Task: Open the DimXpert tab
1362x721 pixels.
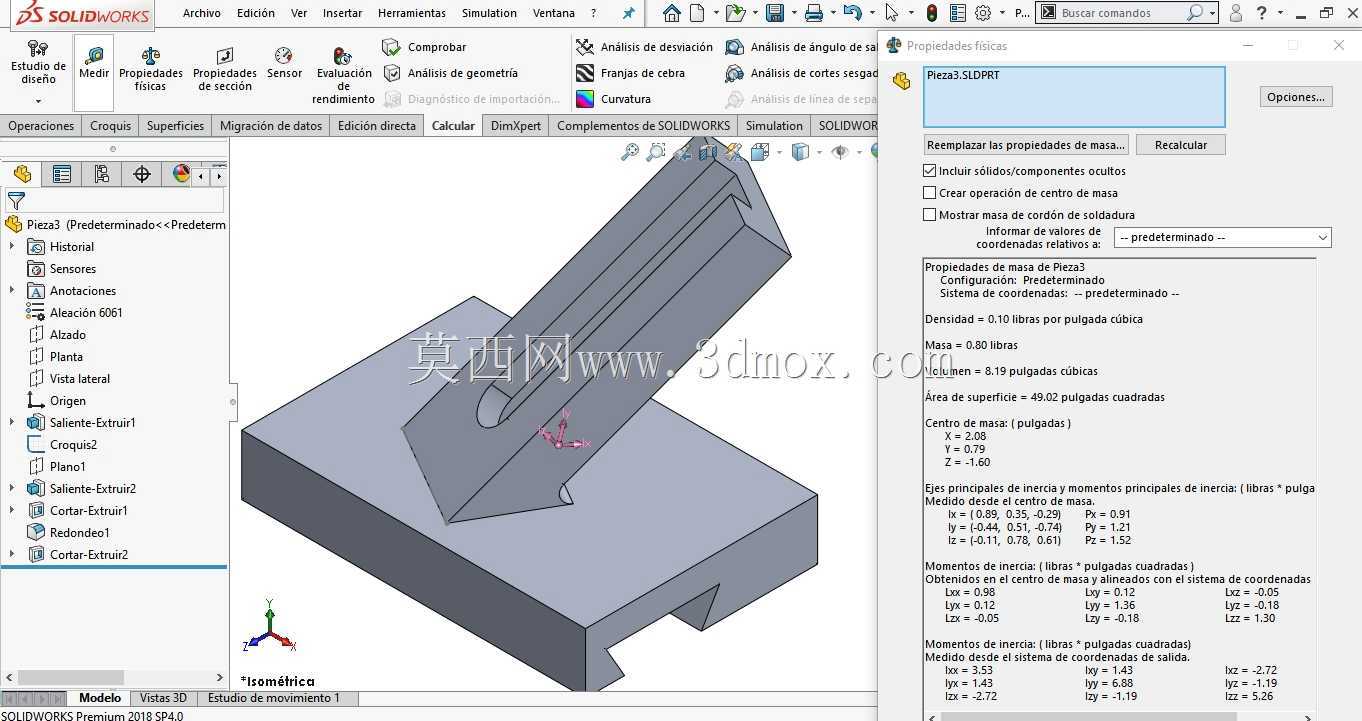Action: tap(516, 126)
